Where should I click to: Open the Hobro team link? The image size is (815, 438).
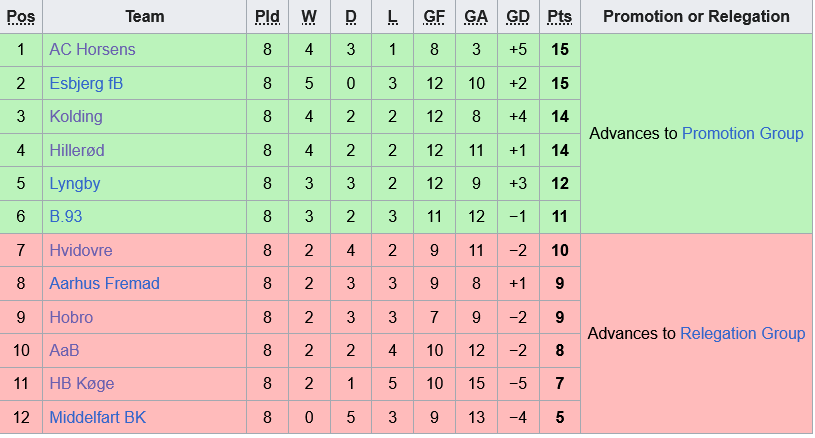71,317
